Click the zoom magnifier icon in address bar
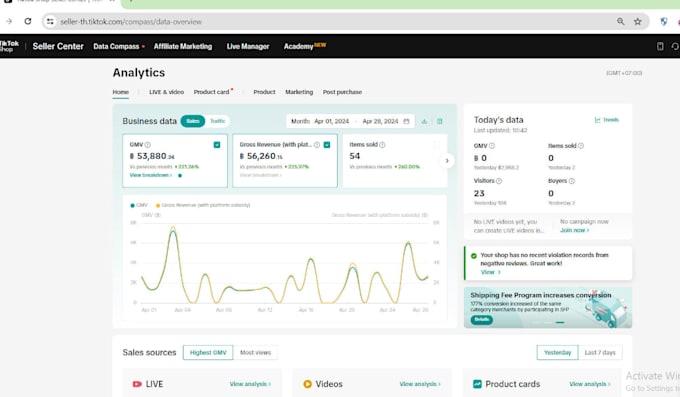The width and height of the screenshot is (680, 397). 621,21
